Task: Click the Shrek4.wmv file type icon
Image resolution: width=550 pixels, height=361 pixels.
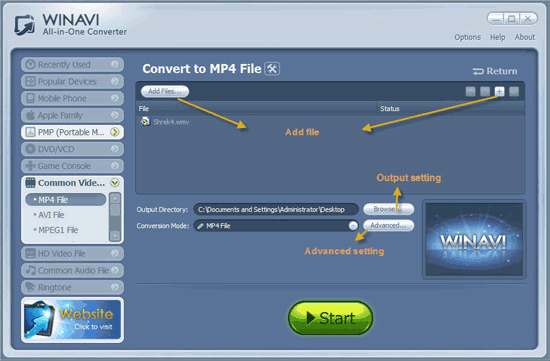Action: (x=145, y=121)
